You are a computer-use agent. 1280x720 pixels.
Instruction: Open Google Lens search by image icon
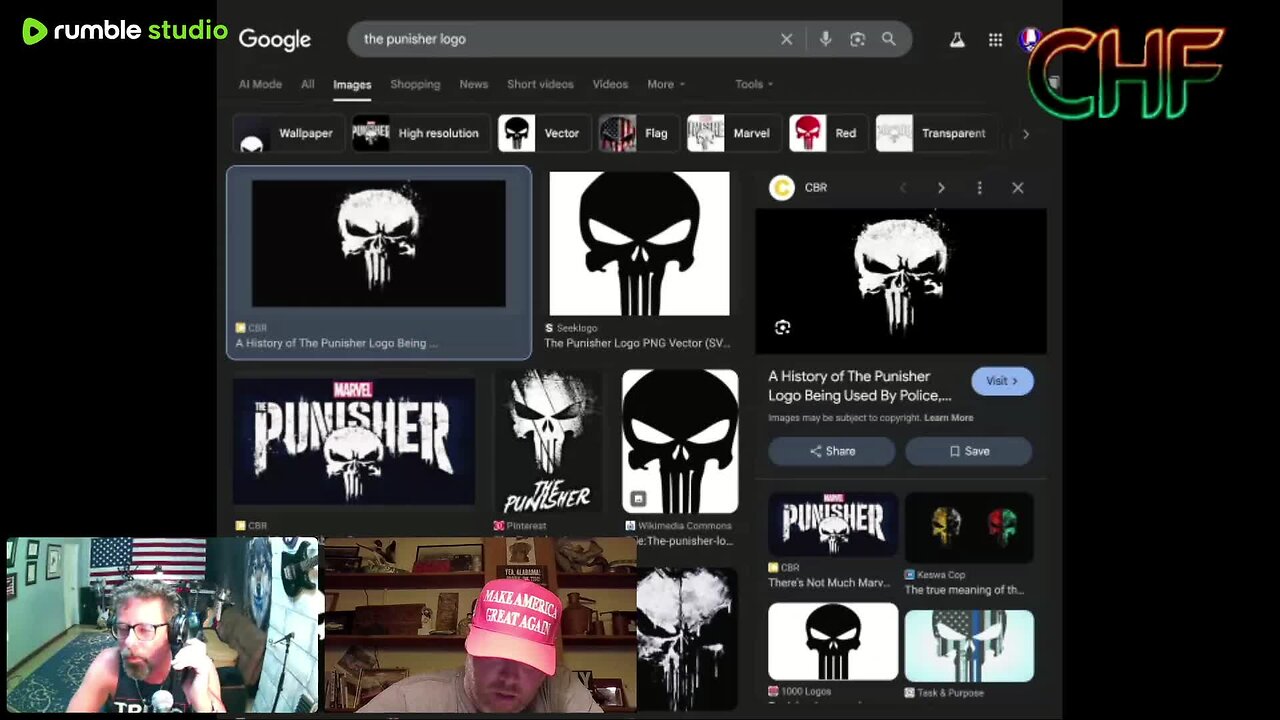[857, 39]
